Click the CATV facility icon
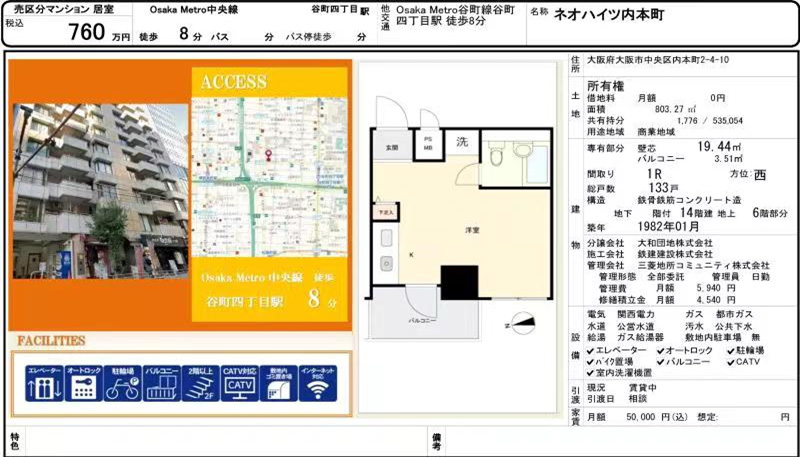 [x=240, y=384]
